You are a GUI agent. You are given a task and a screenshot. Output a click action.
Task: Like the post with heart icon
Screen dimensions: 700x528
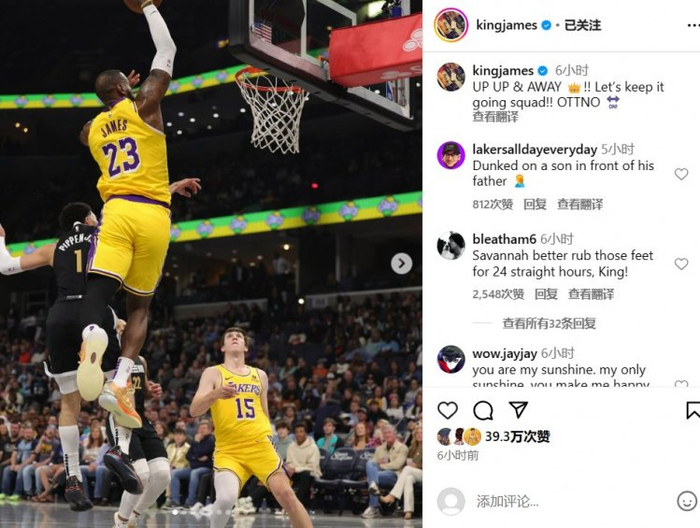tap(447, 410)
